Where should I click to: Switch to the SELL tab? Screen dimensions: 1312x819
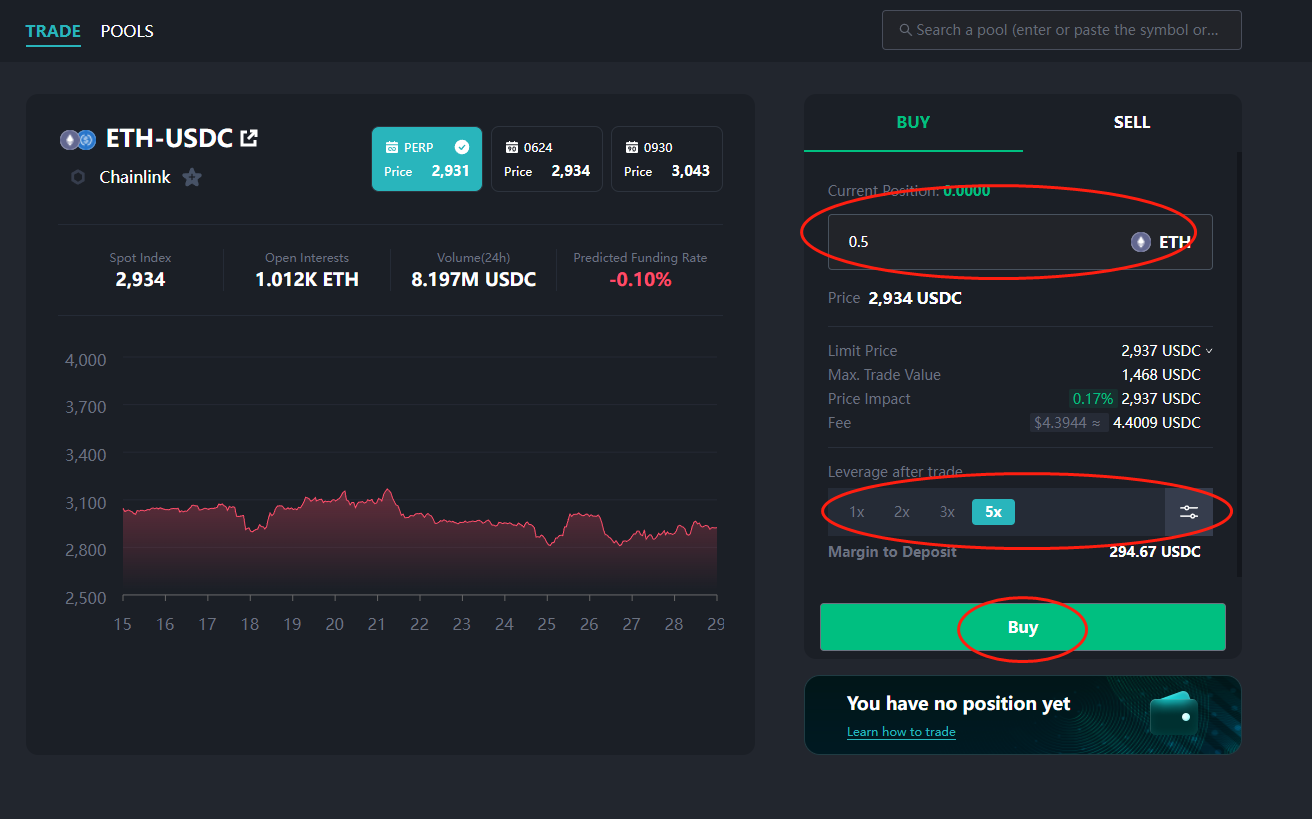pos(1131,122)
